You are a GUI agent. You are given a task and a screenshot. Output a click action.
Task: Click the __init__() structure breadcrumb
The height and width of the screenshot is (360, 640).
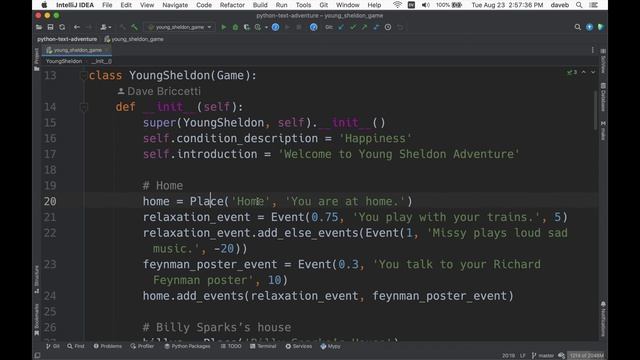click(x=102, y=61)
